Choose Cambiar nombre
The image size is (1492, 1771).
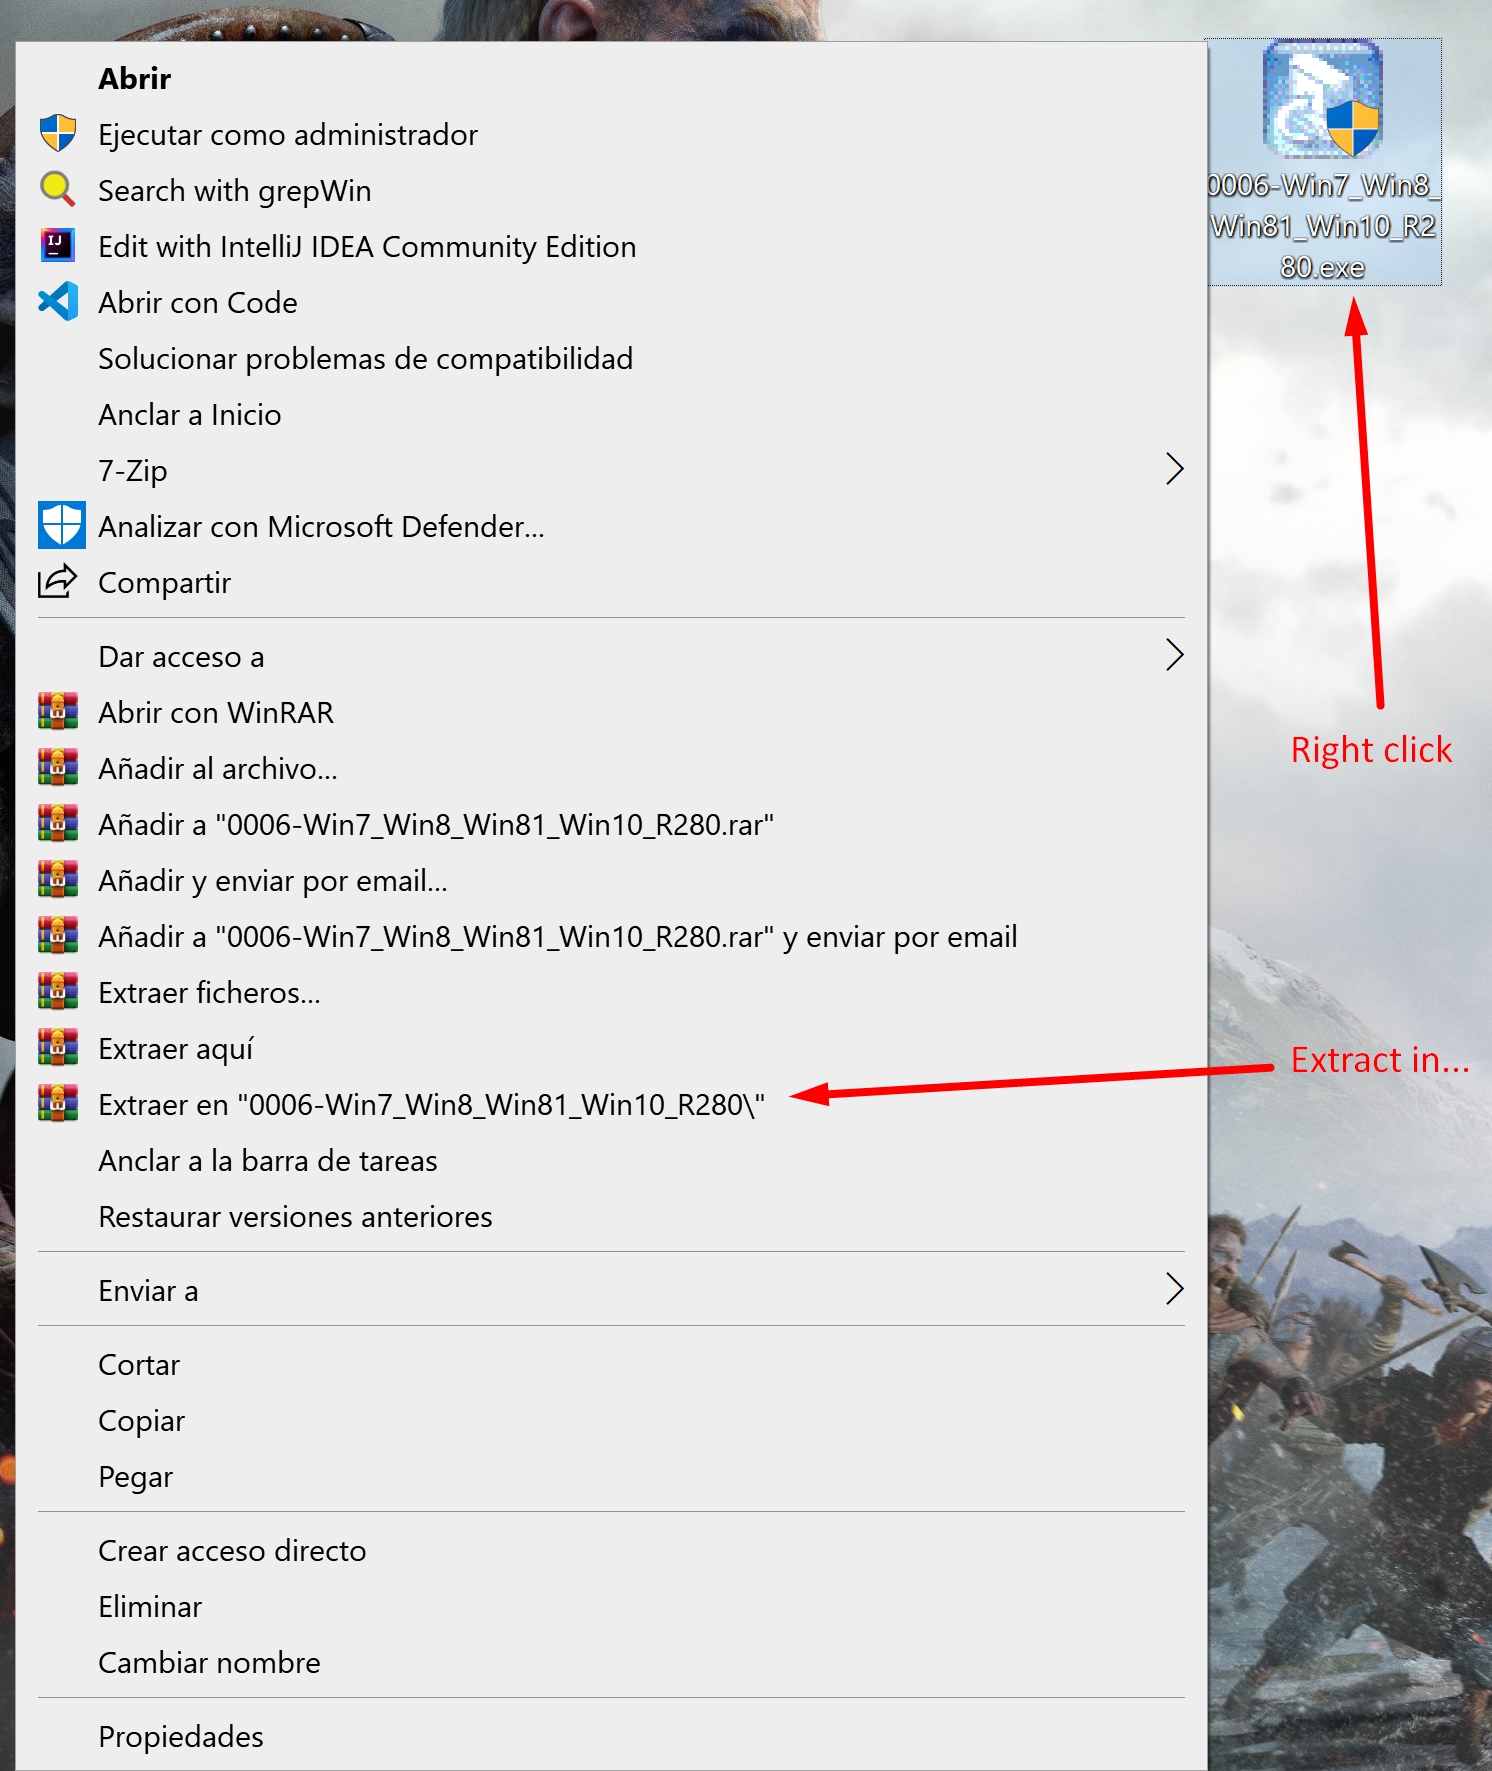coord(611,1662)
